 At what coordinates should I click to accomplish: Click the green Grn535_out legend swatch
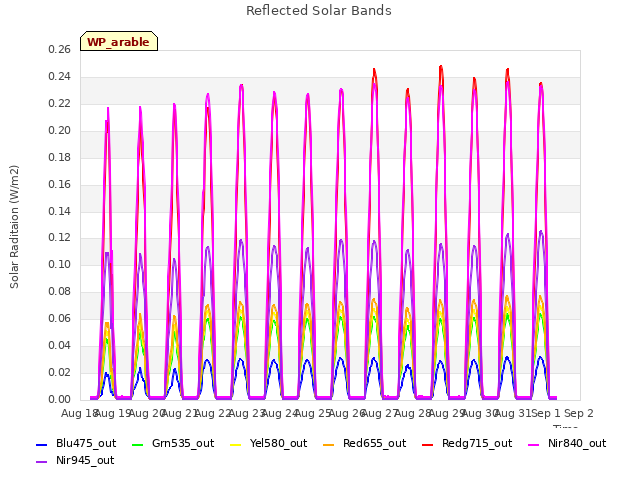pos(138,444)
